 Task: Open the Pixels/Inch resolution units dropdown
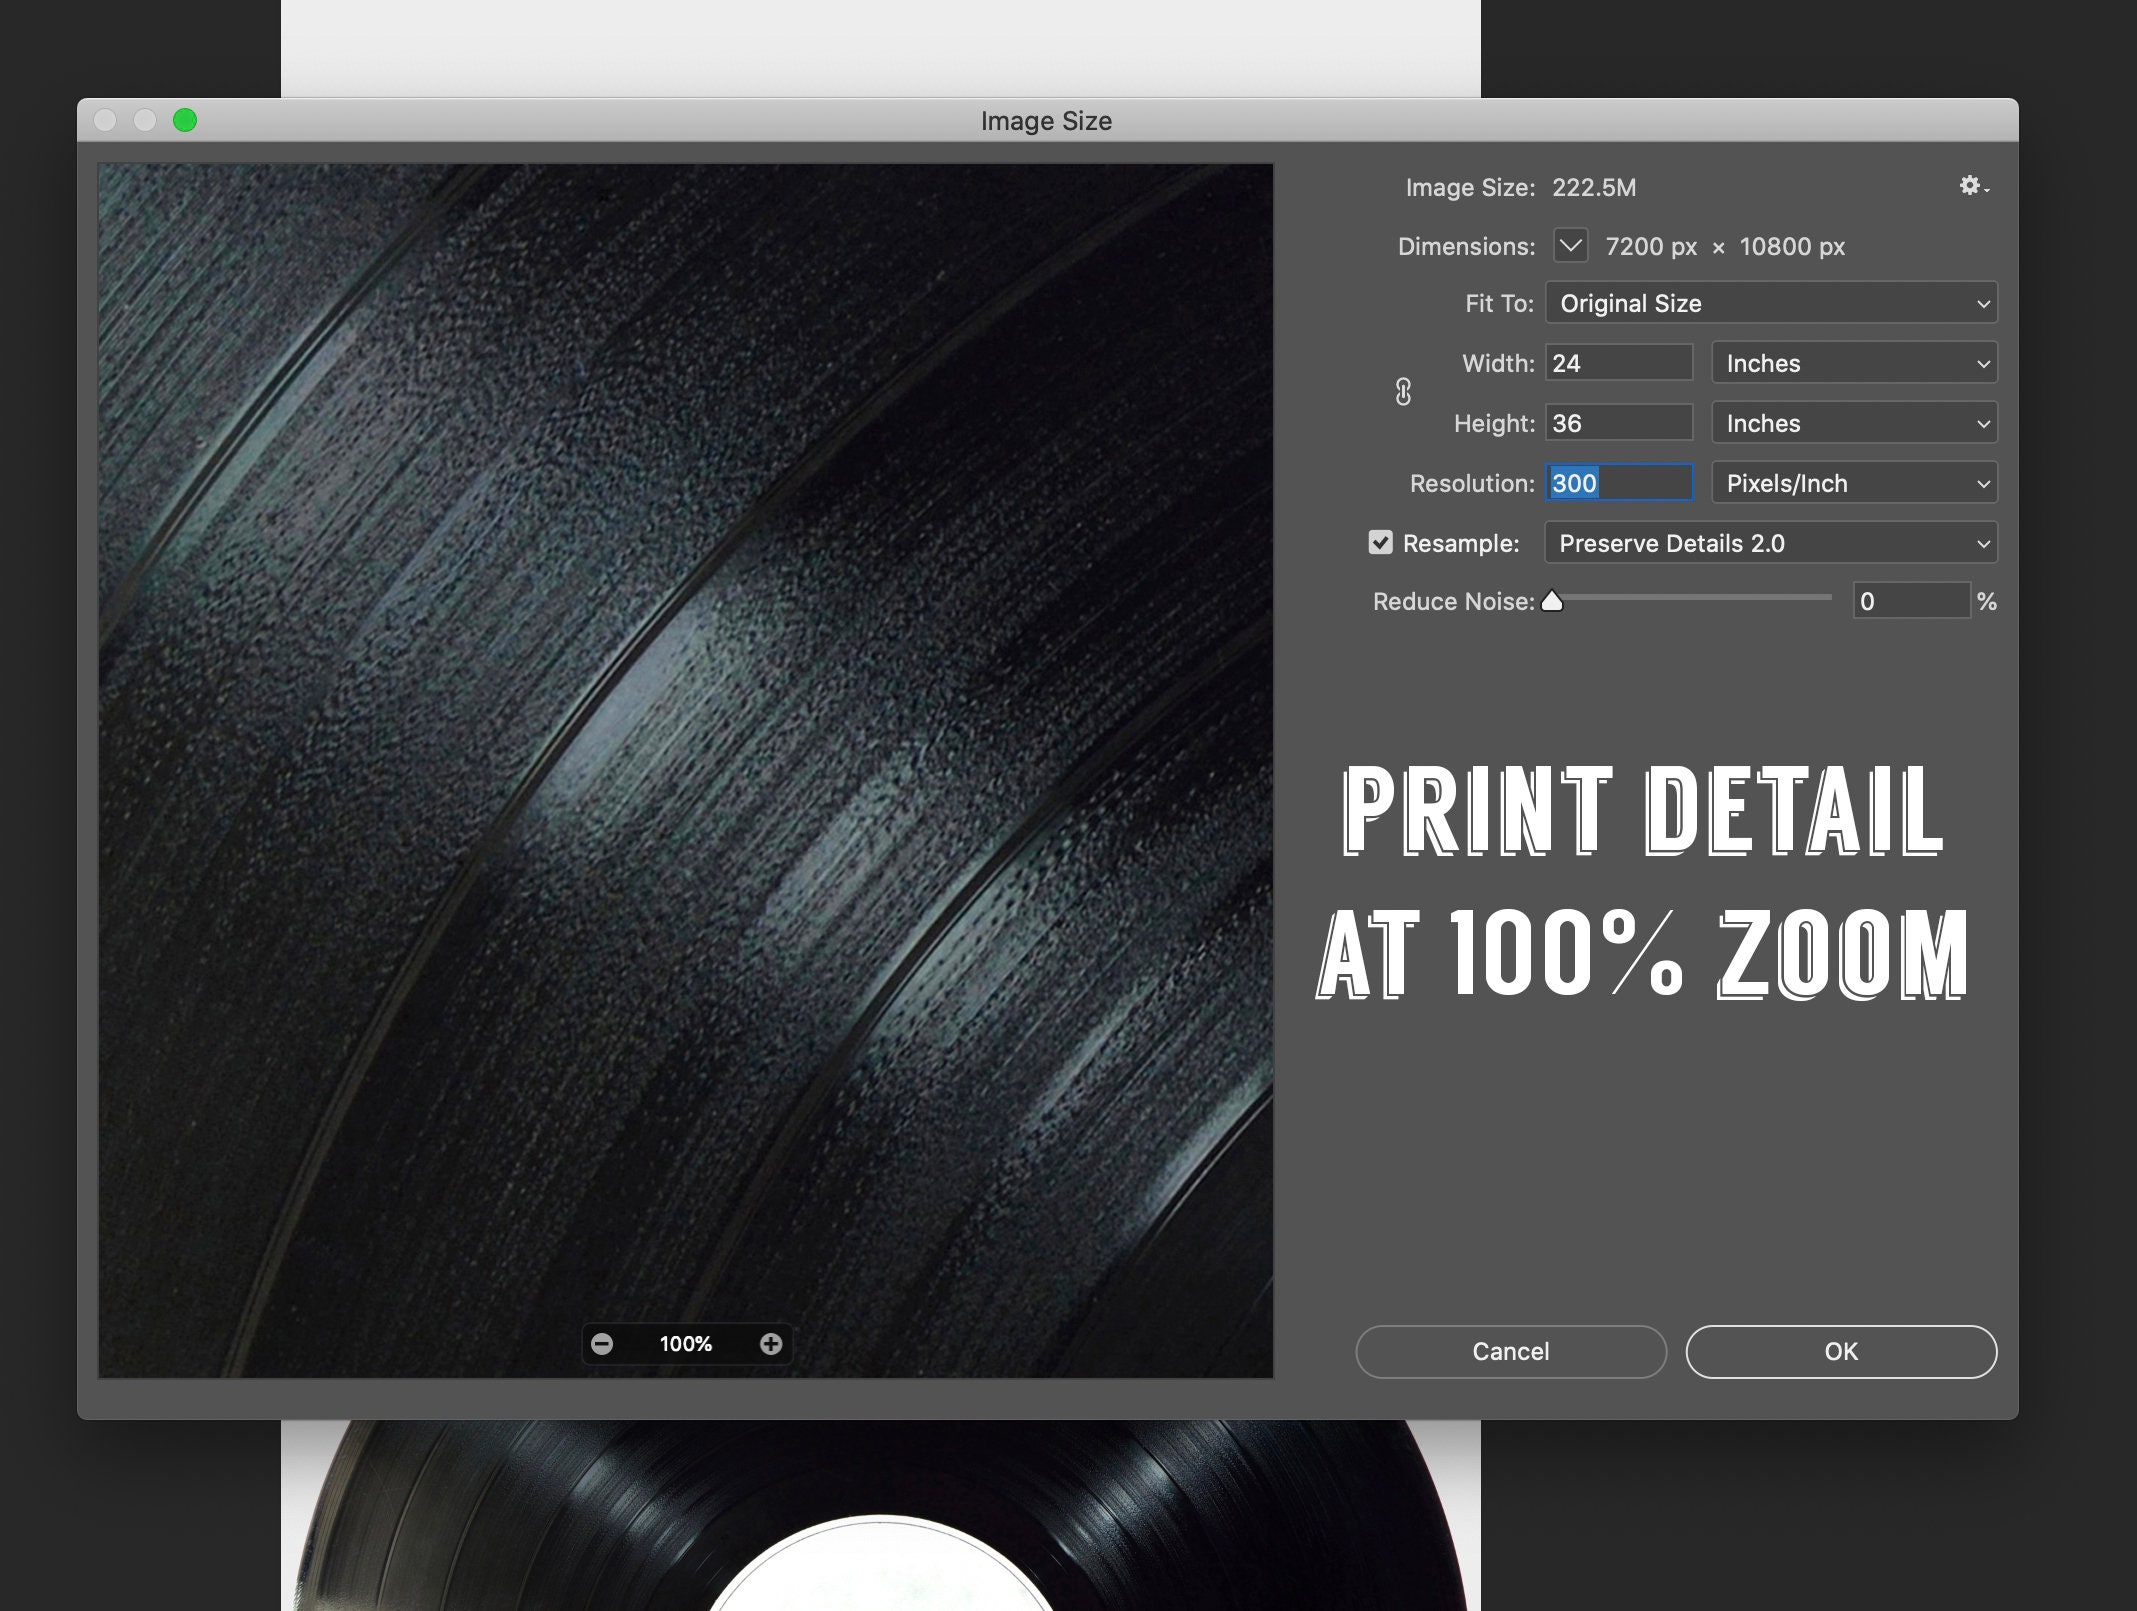(x=1853, y=483)
